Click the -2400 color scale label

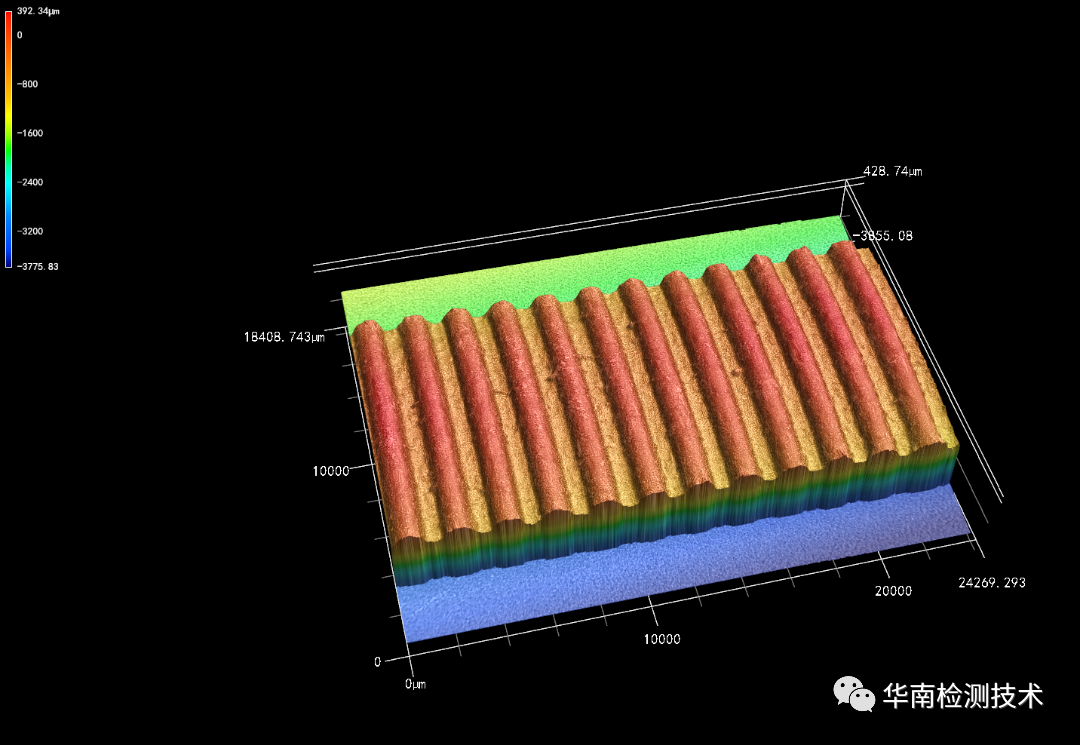[30, 182]
